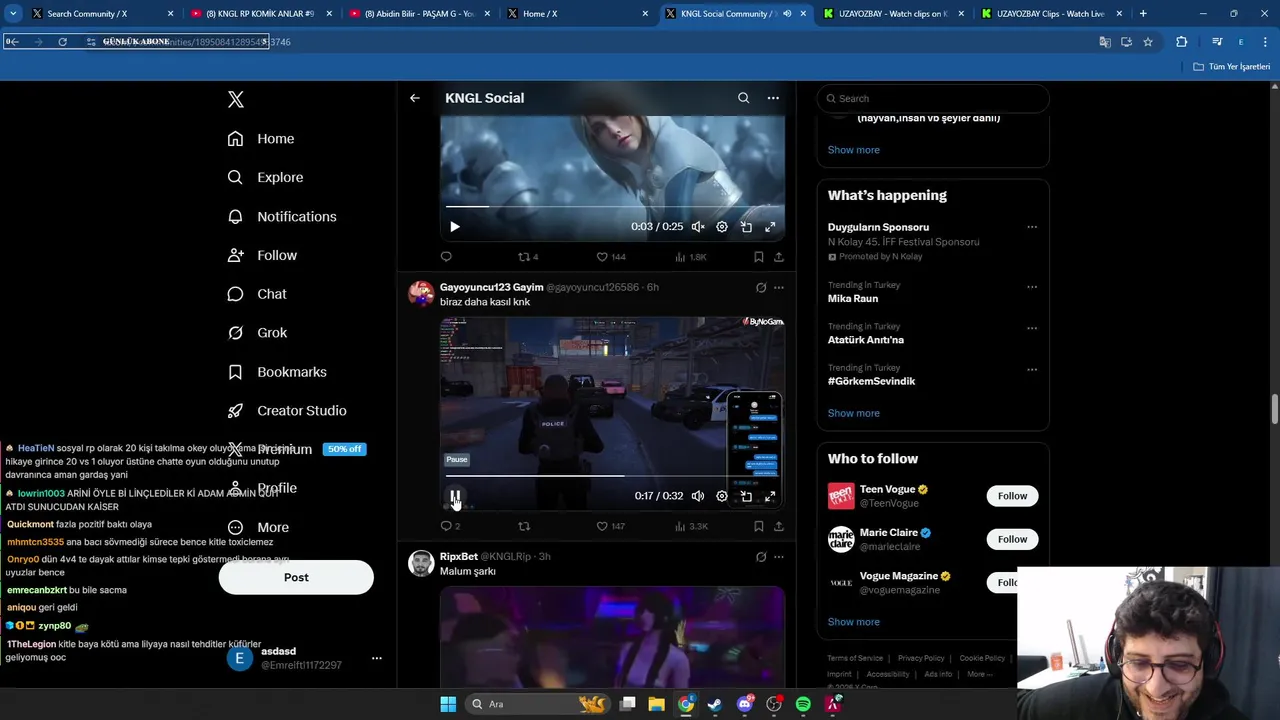Open options for Atatürk Anıtı'nı trend
Viewport: 1280px width, 720px height.
point(1032,328)
